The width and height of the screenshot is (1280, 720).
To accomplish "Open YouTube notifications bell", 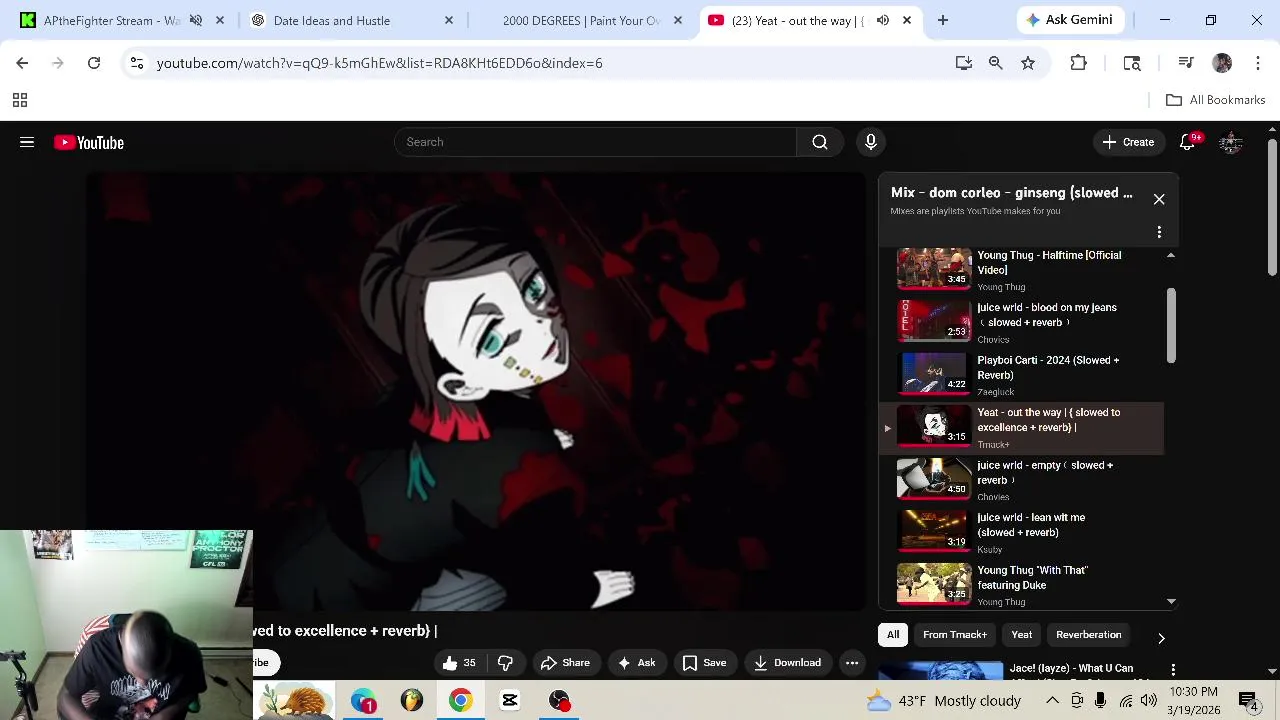I will point(1188,142).
